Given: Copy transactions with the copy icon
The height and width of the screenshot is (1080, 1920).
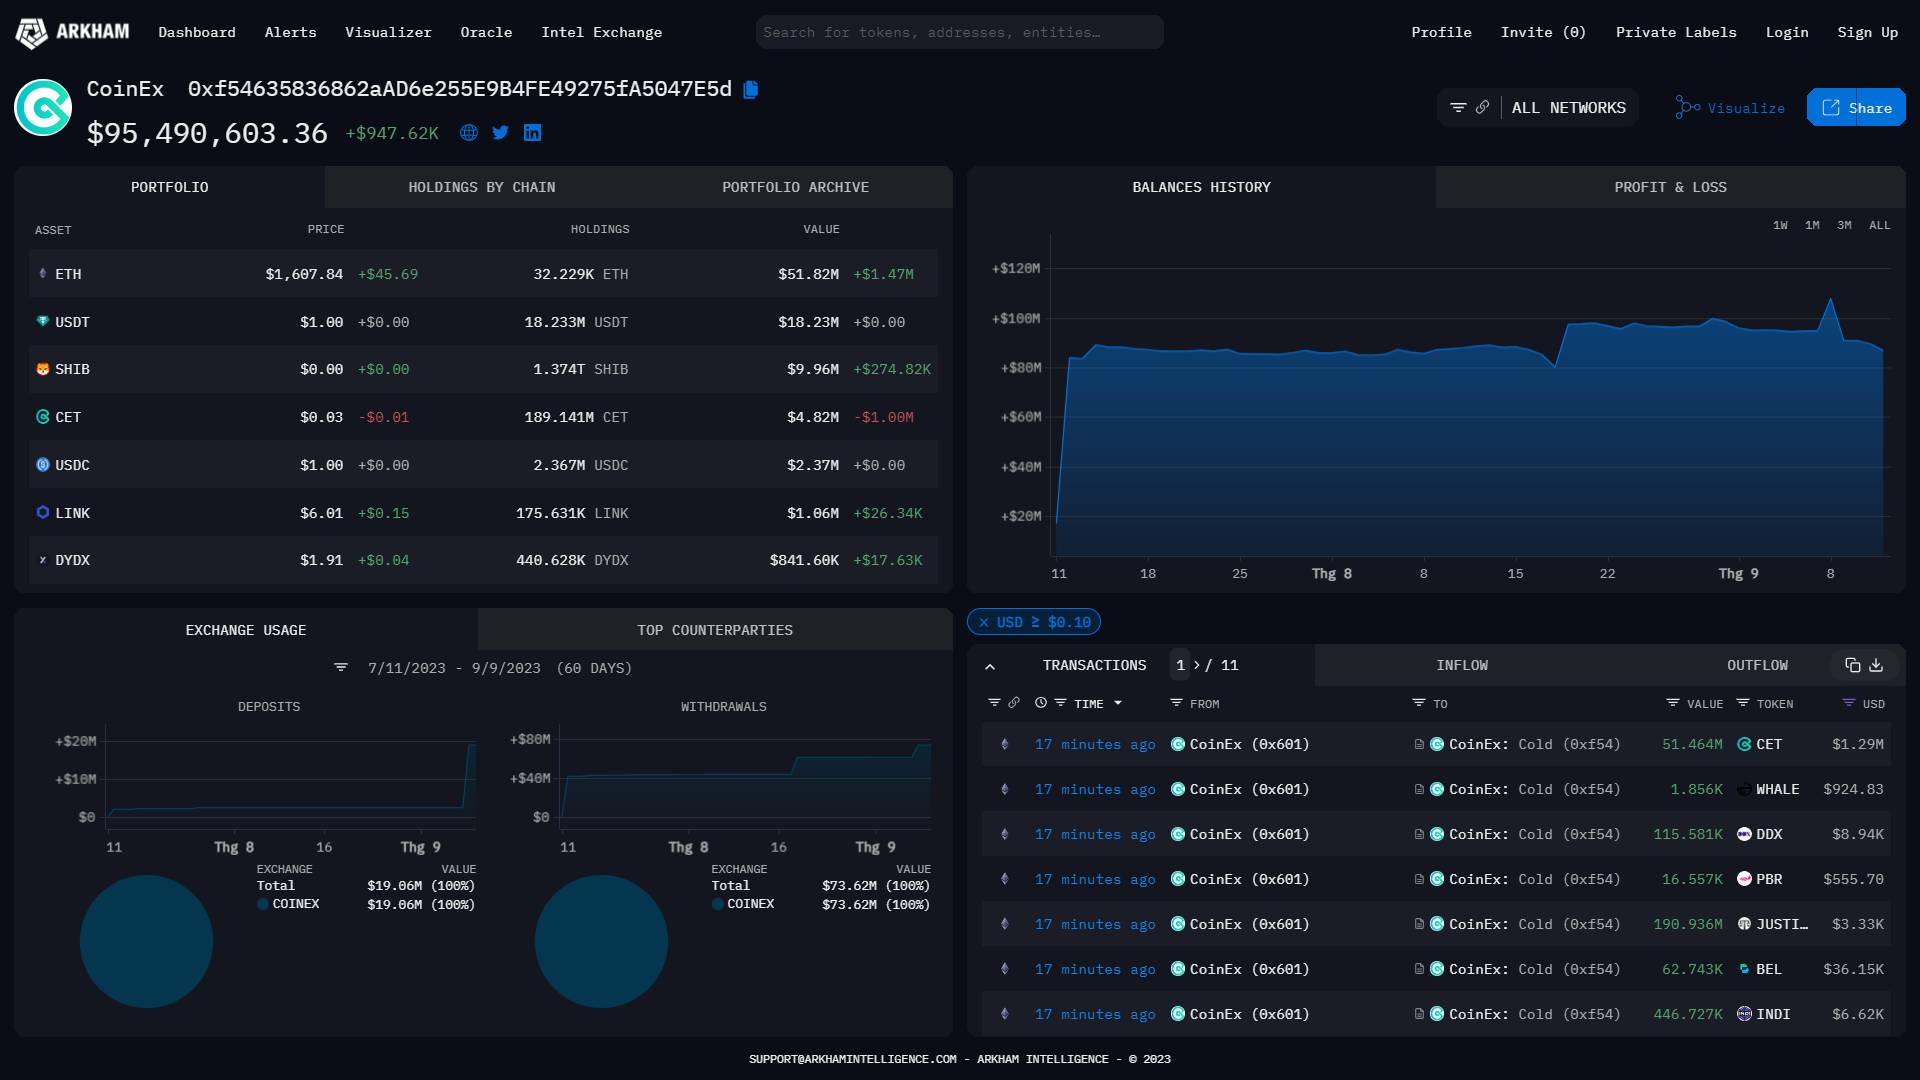Looking at the screenshot, I should tap(1853, 666).
